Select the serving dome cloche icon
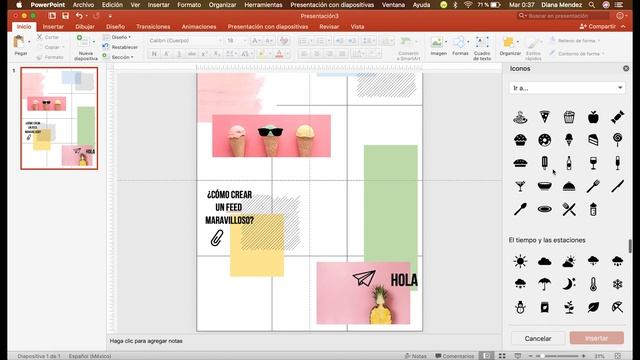The height and width of the screenshot is (360, 640). tap(569, 186)
